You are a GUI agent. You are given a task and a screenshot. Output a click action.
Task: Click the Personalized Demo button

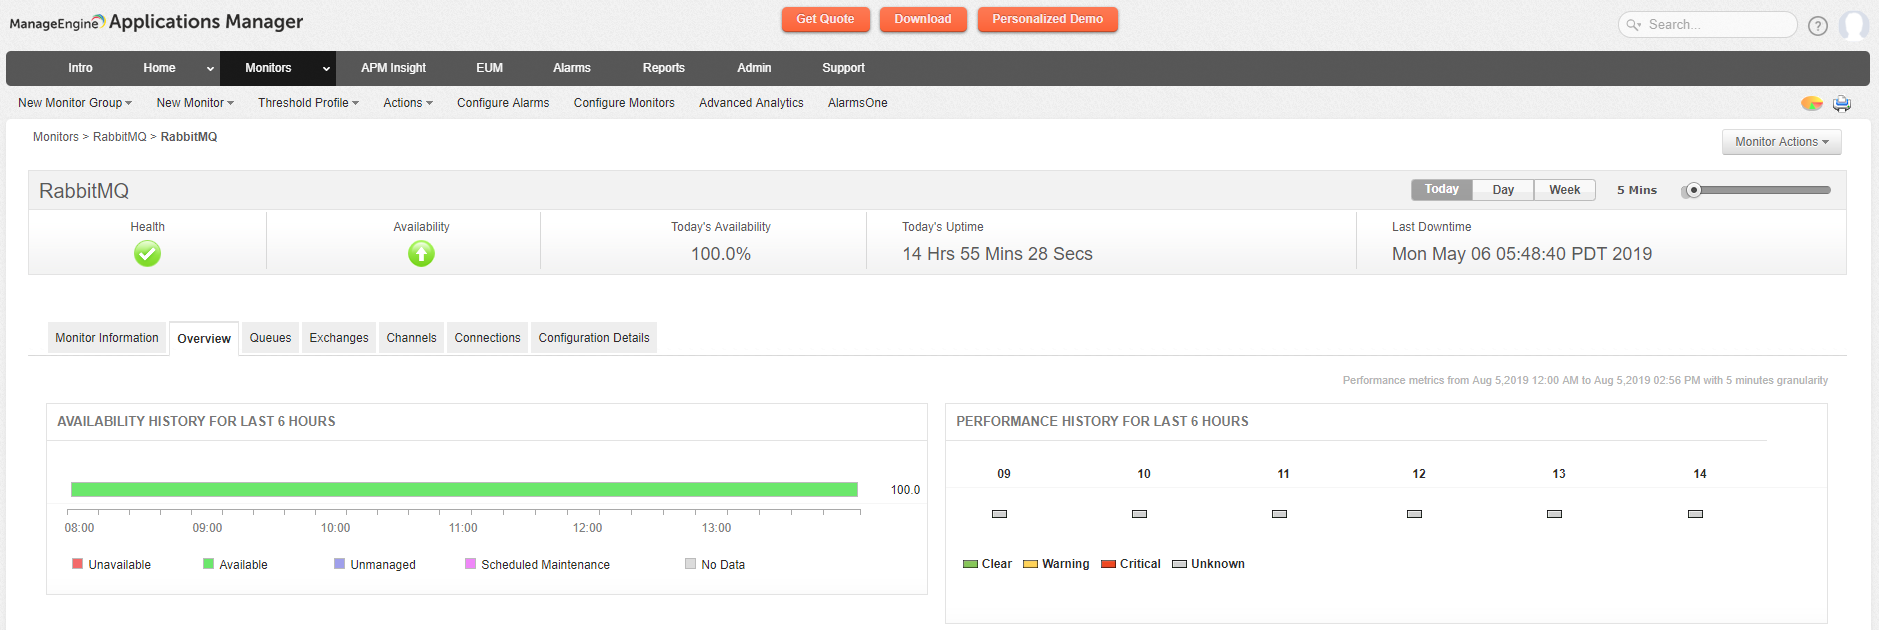click(1047, 19)
